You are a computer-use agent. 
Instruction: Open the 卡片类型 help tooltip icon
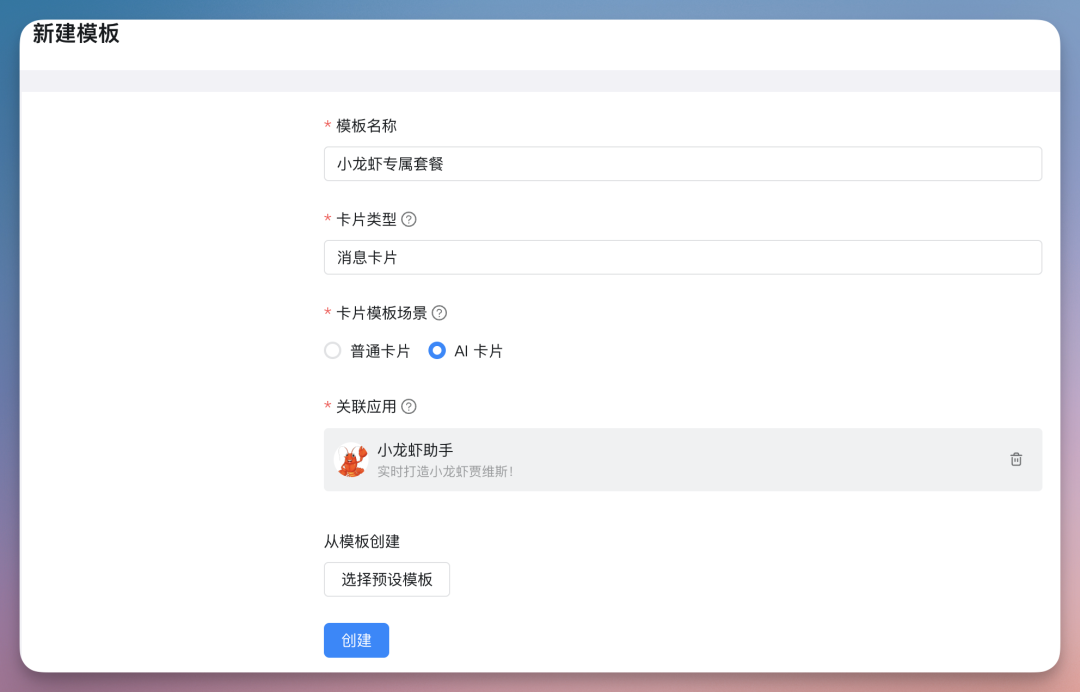(408, 219)
